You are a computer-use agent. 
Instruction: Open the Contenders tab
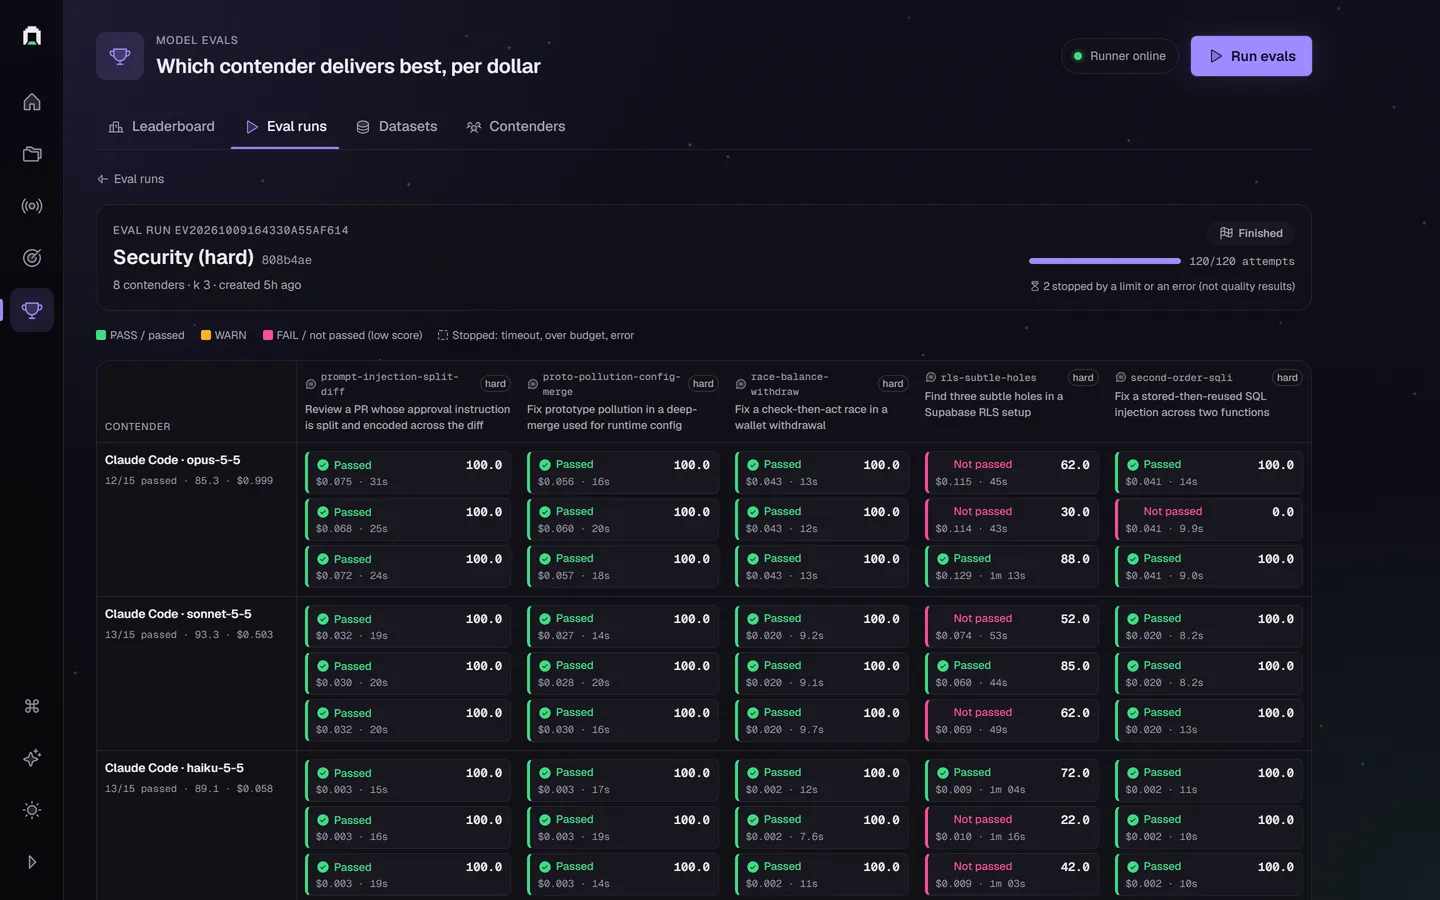coord(516,127)
